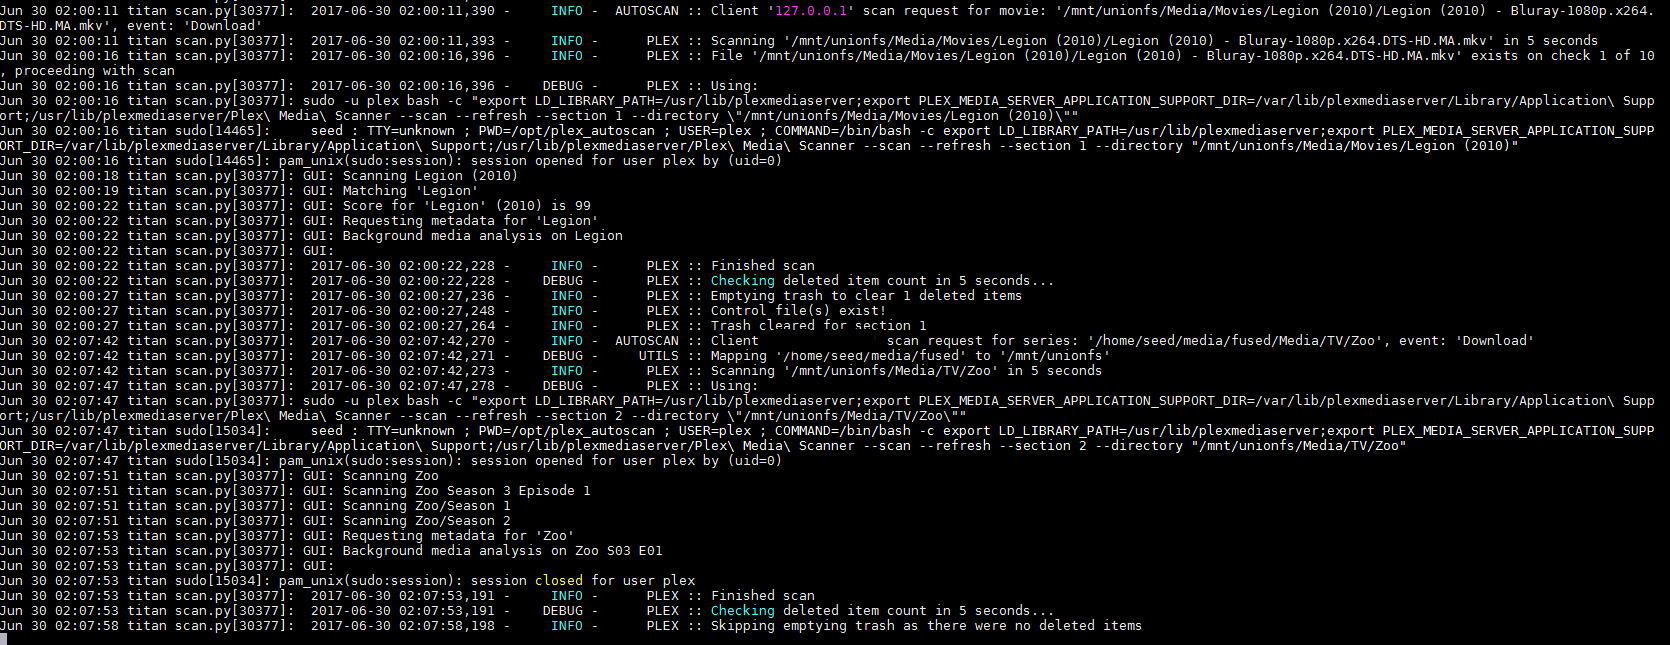Click 'Using:' on the 02:07:47,278 line

pos(734,386)
